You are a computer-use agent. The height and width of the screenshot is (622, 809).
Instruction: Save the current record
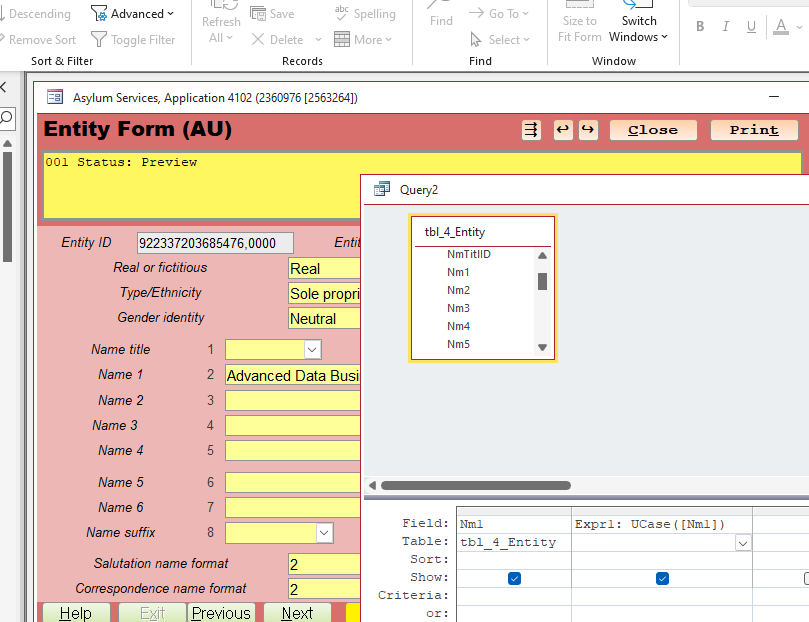tap(272, 14)
